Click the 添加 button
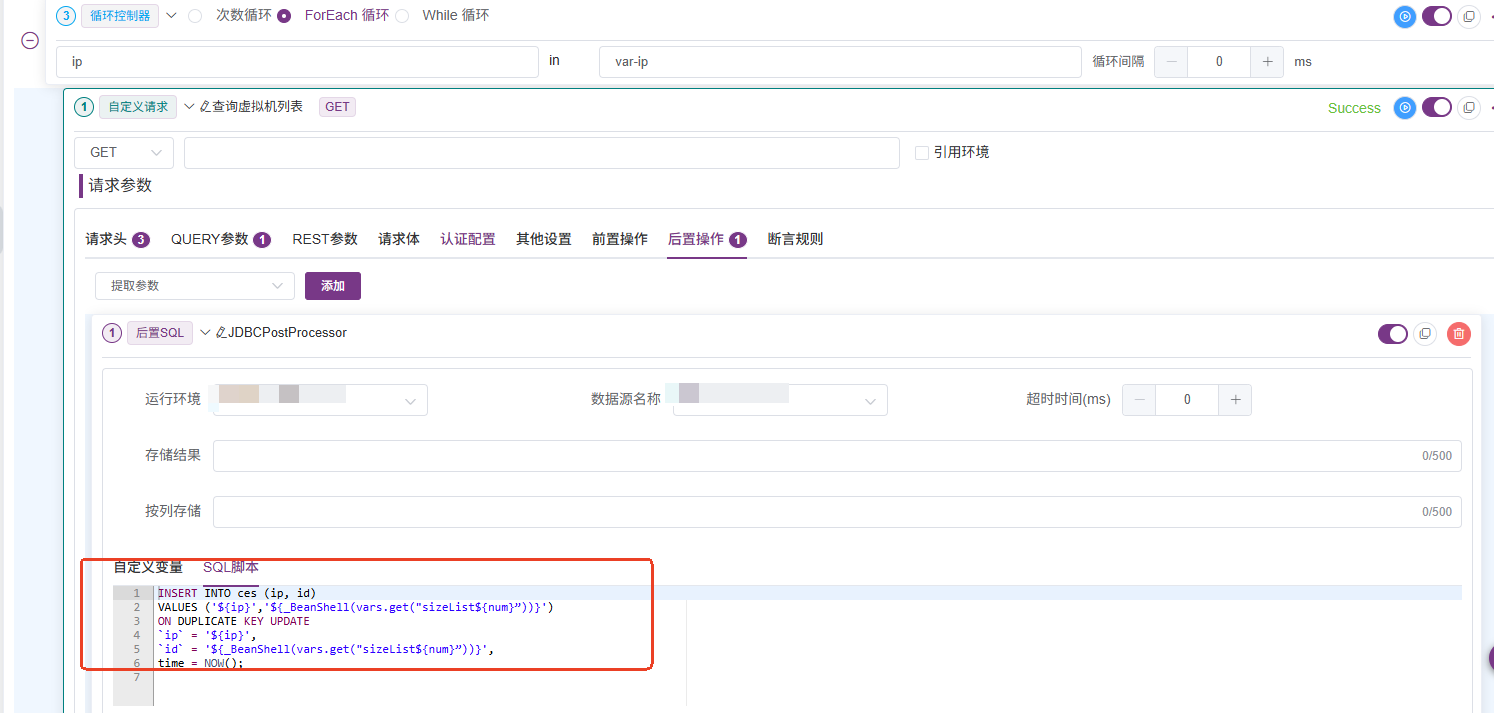Image resolution: width=1494 pixels, height=713 pixels. pyautogui.click(x=333, y=286)
